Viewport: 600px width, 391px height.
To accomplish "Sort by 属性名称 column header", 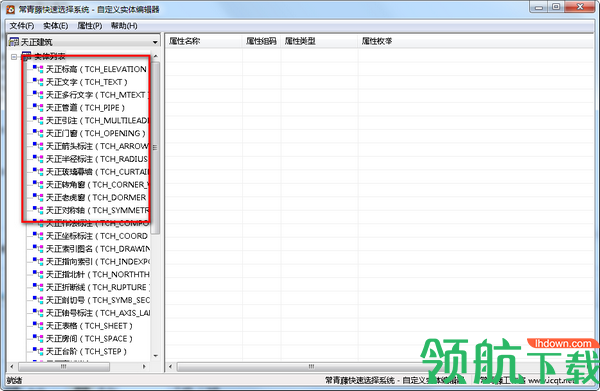I will click(204, 41).
